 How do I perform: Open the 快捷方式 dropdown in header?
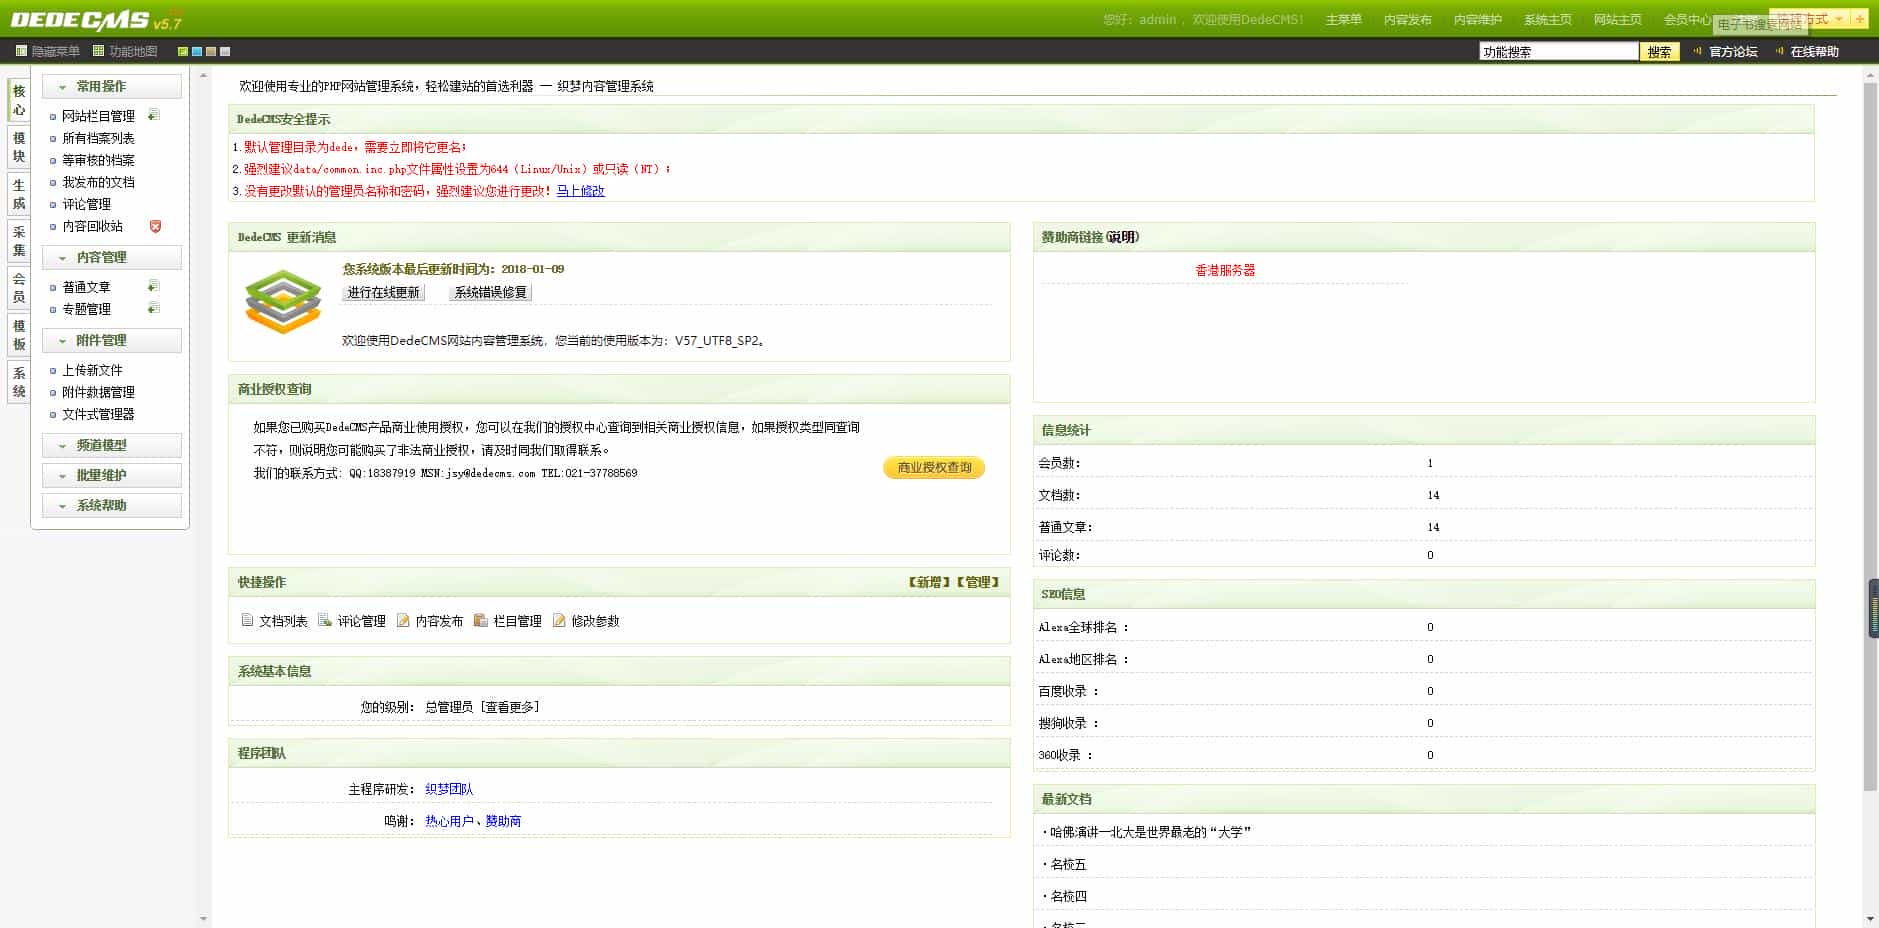(x=1810, y=19)
